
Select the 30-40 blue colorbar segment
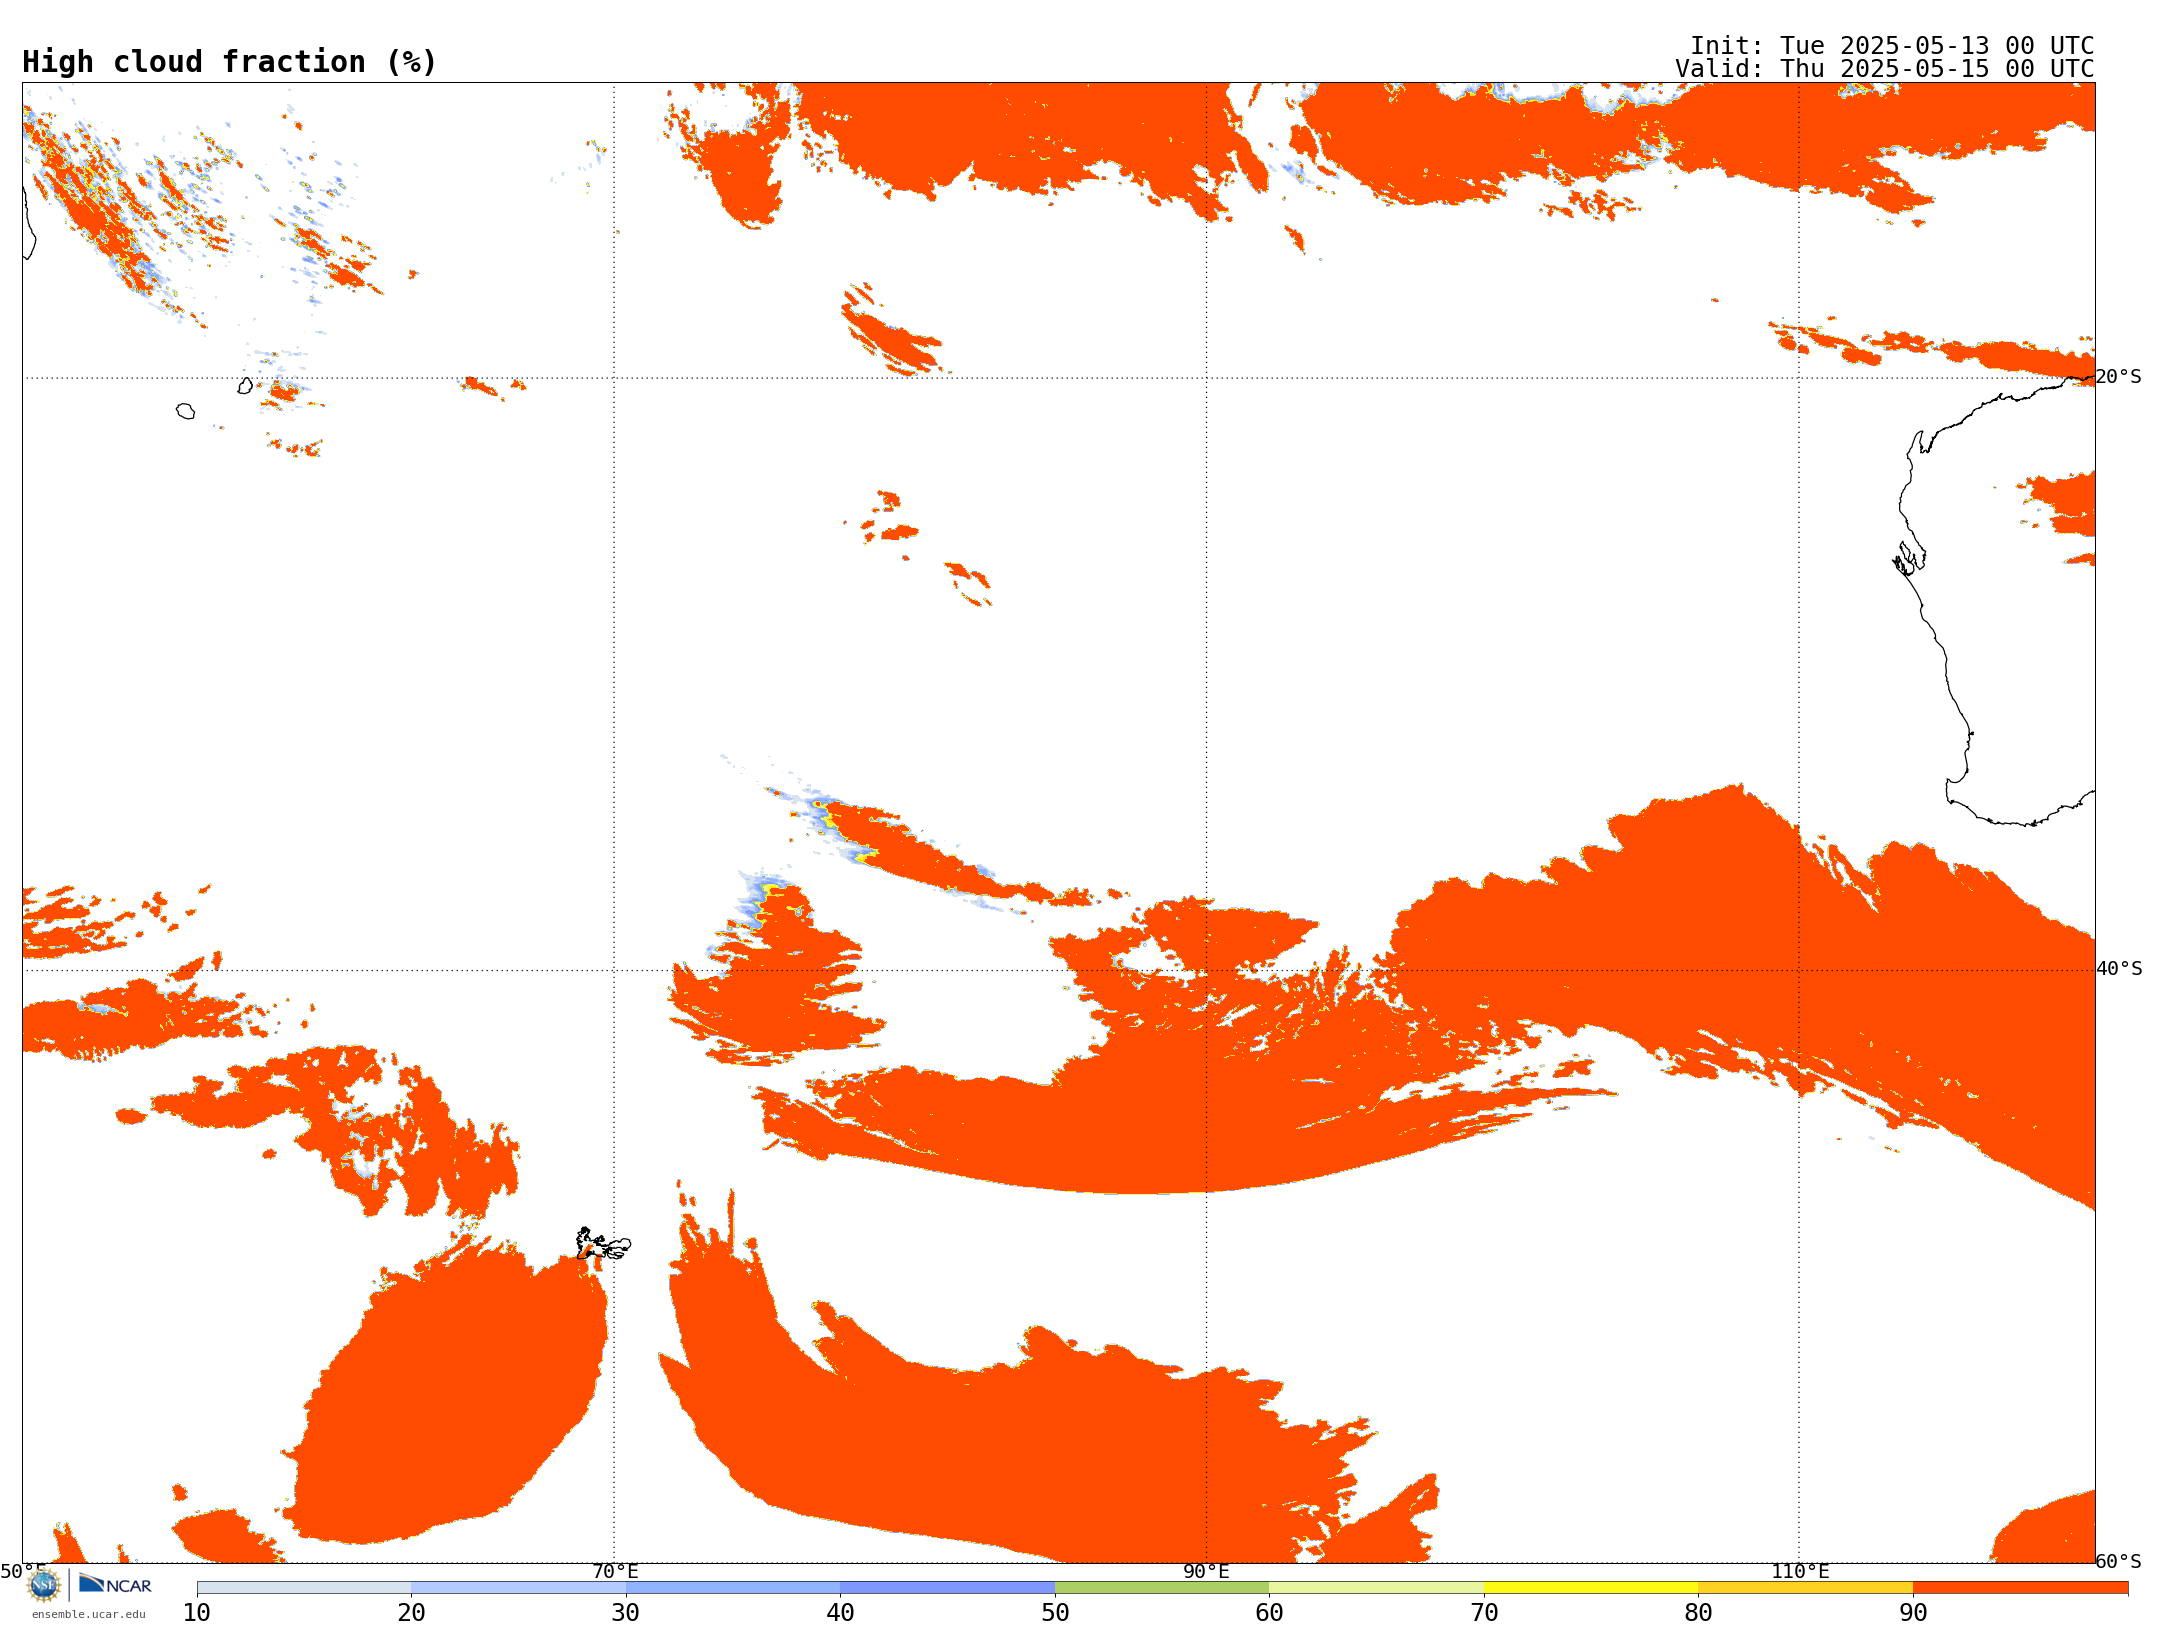[733, 1588]
